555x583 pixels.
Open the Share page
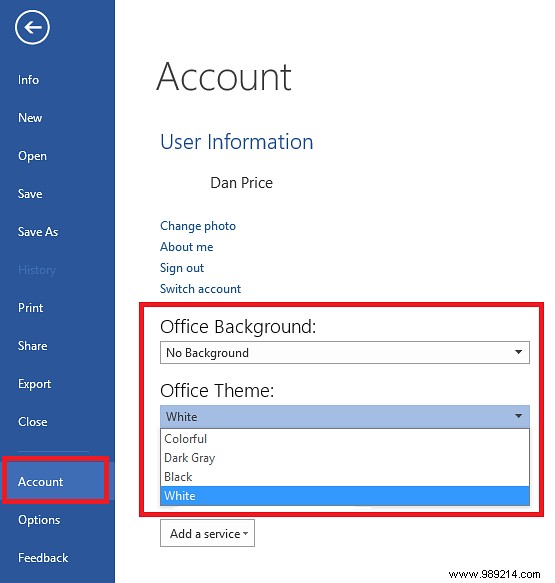[x=32, y=345]
